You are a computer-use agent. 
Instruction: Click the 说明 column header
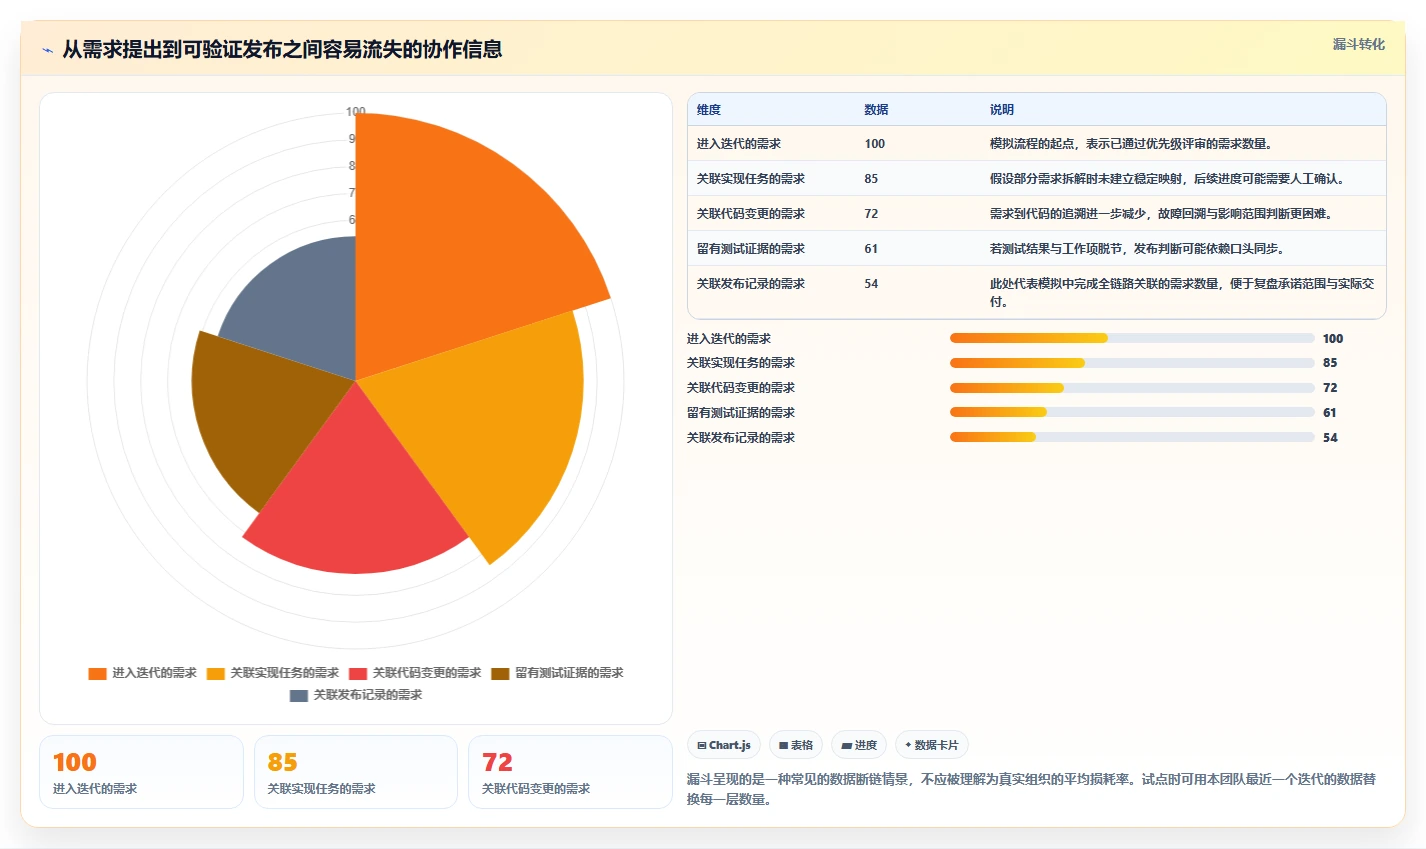[x=1002, y=110]
